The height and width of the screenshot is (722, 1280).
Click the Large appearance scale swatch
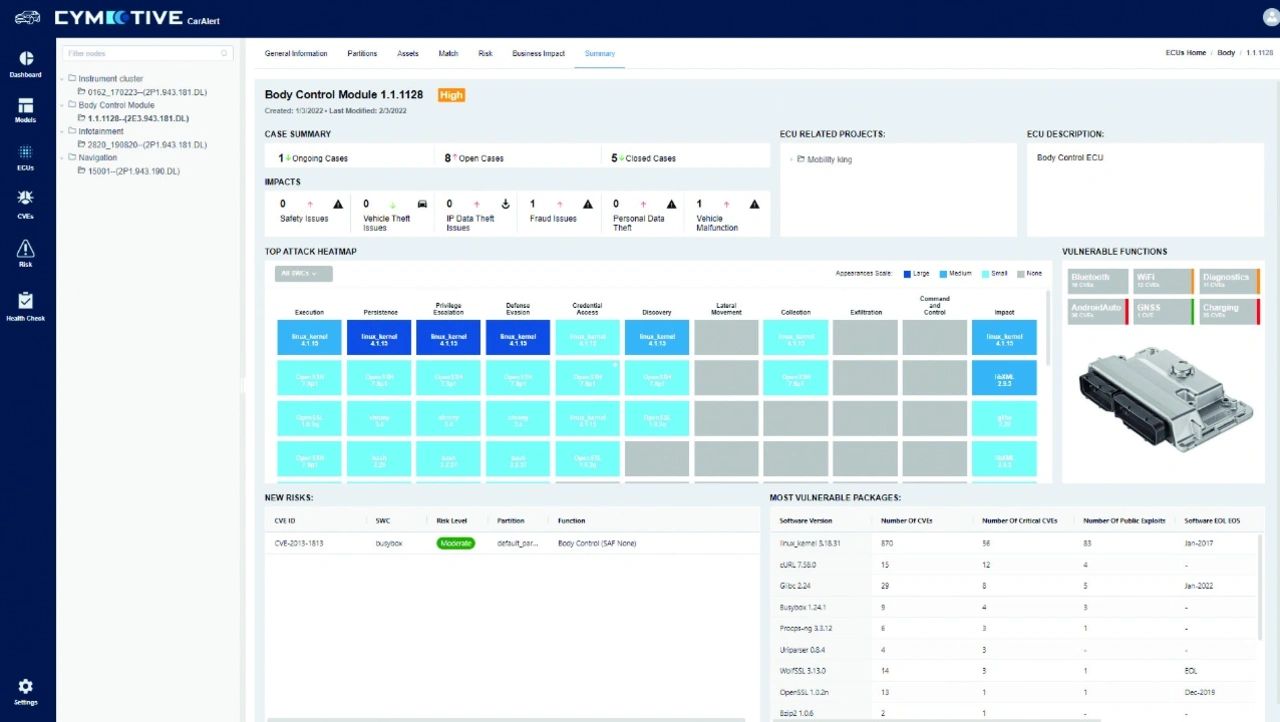point(907,273)
